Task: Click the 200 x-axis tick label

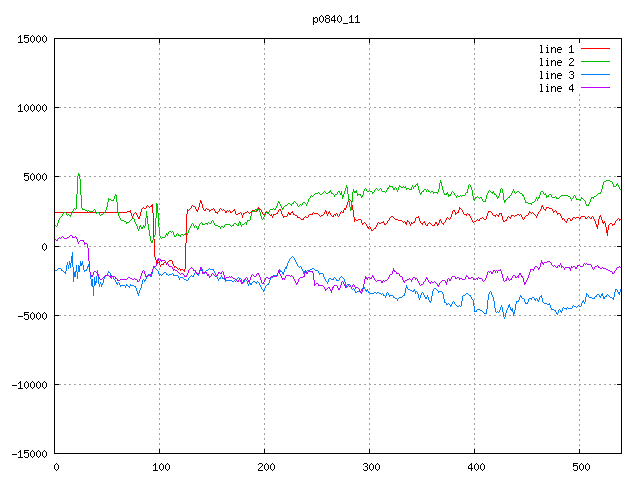Action: click(x=265, y=467)
